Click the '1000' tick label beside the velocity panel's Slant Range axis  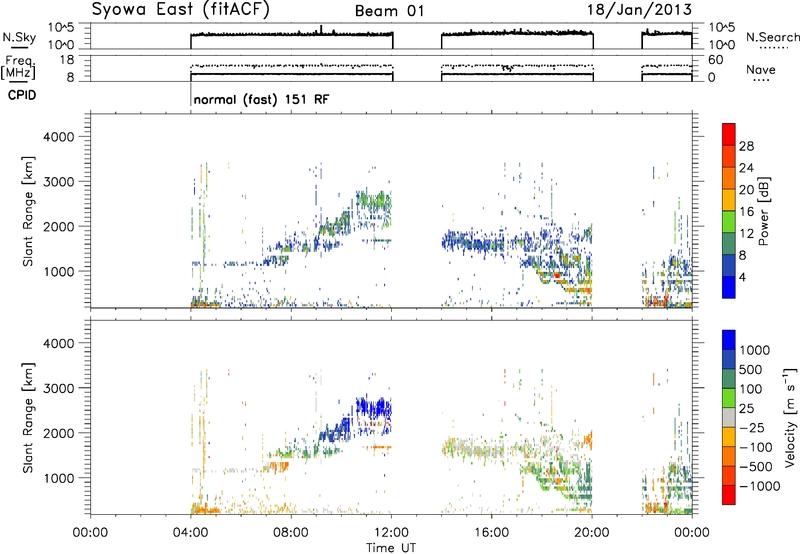[59, 478]
